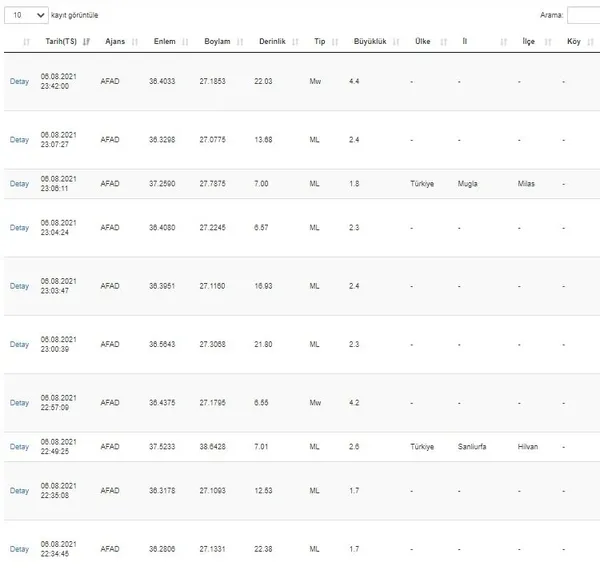Open Detay for the 23:42:00 earthquake
The height and width of the screenshot is (570, 600).
click(19, 81)
